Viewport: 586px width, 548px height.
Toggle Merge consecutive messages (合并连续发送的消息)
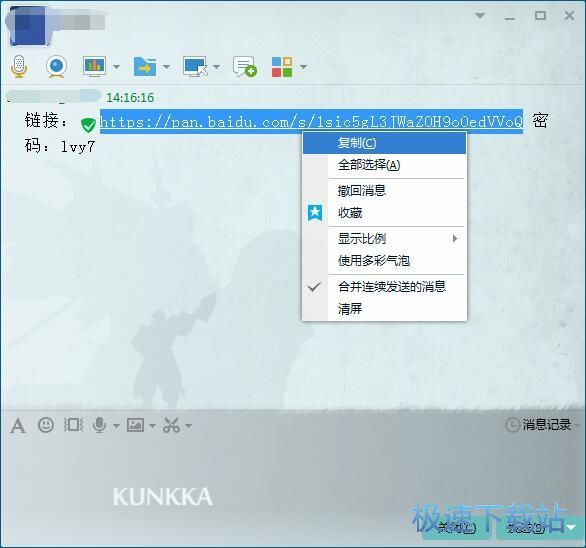pyautogui.click(x=384, y=287)
